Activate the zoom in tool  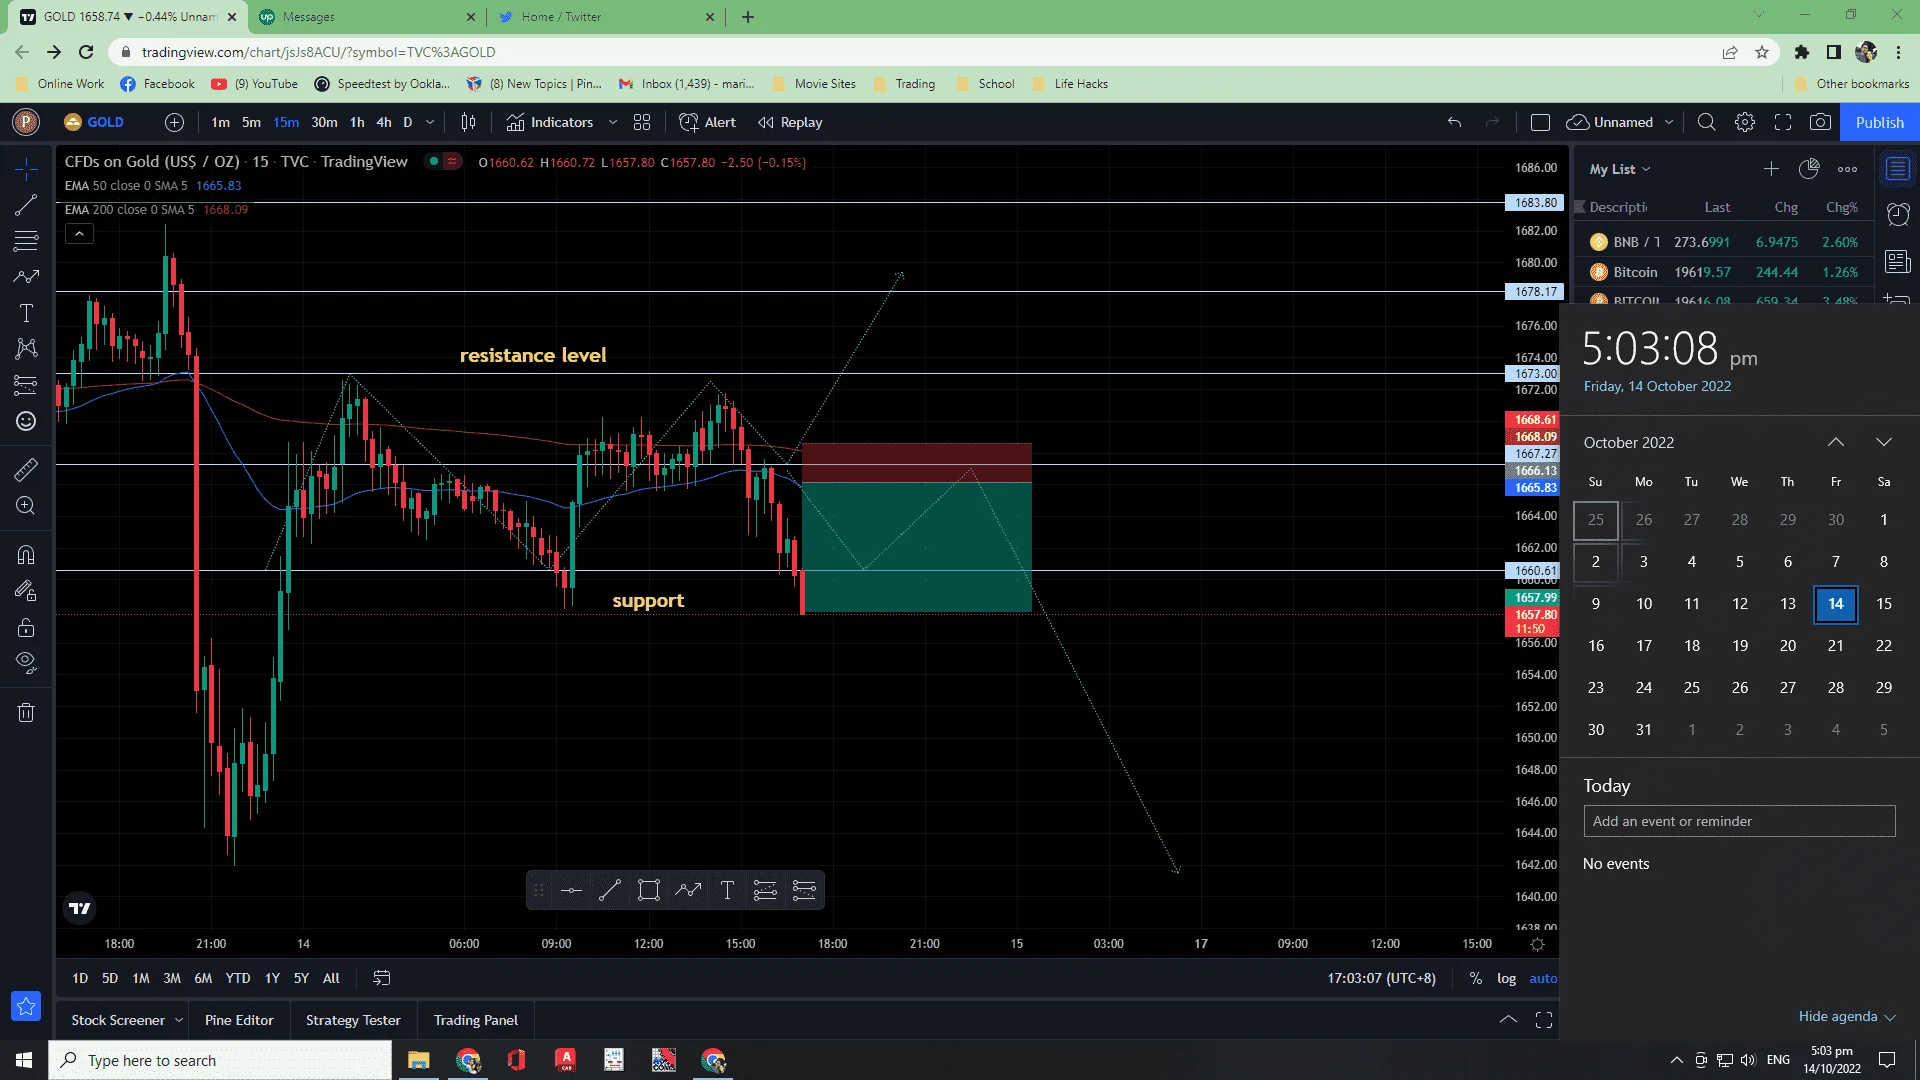pos(26,506)
